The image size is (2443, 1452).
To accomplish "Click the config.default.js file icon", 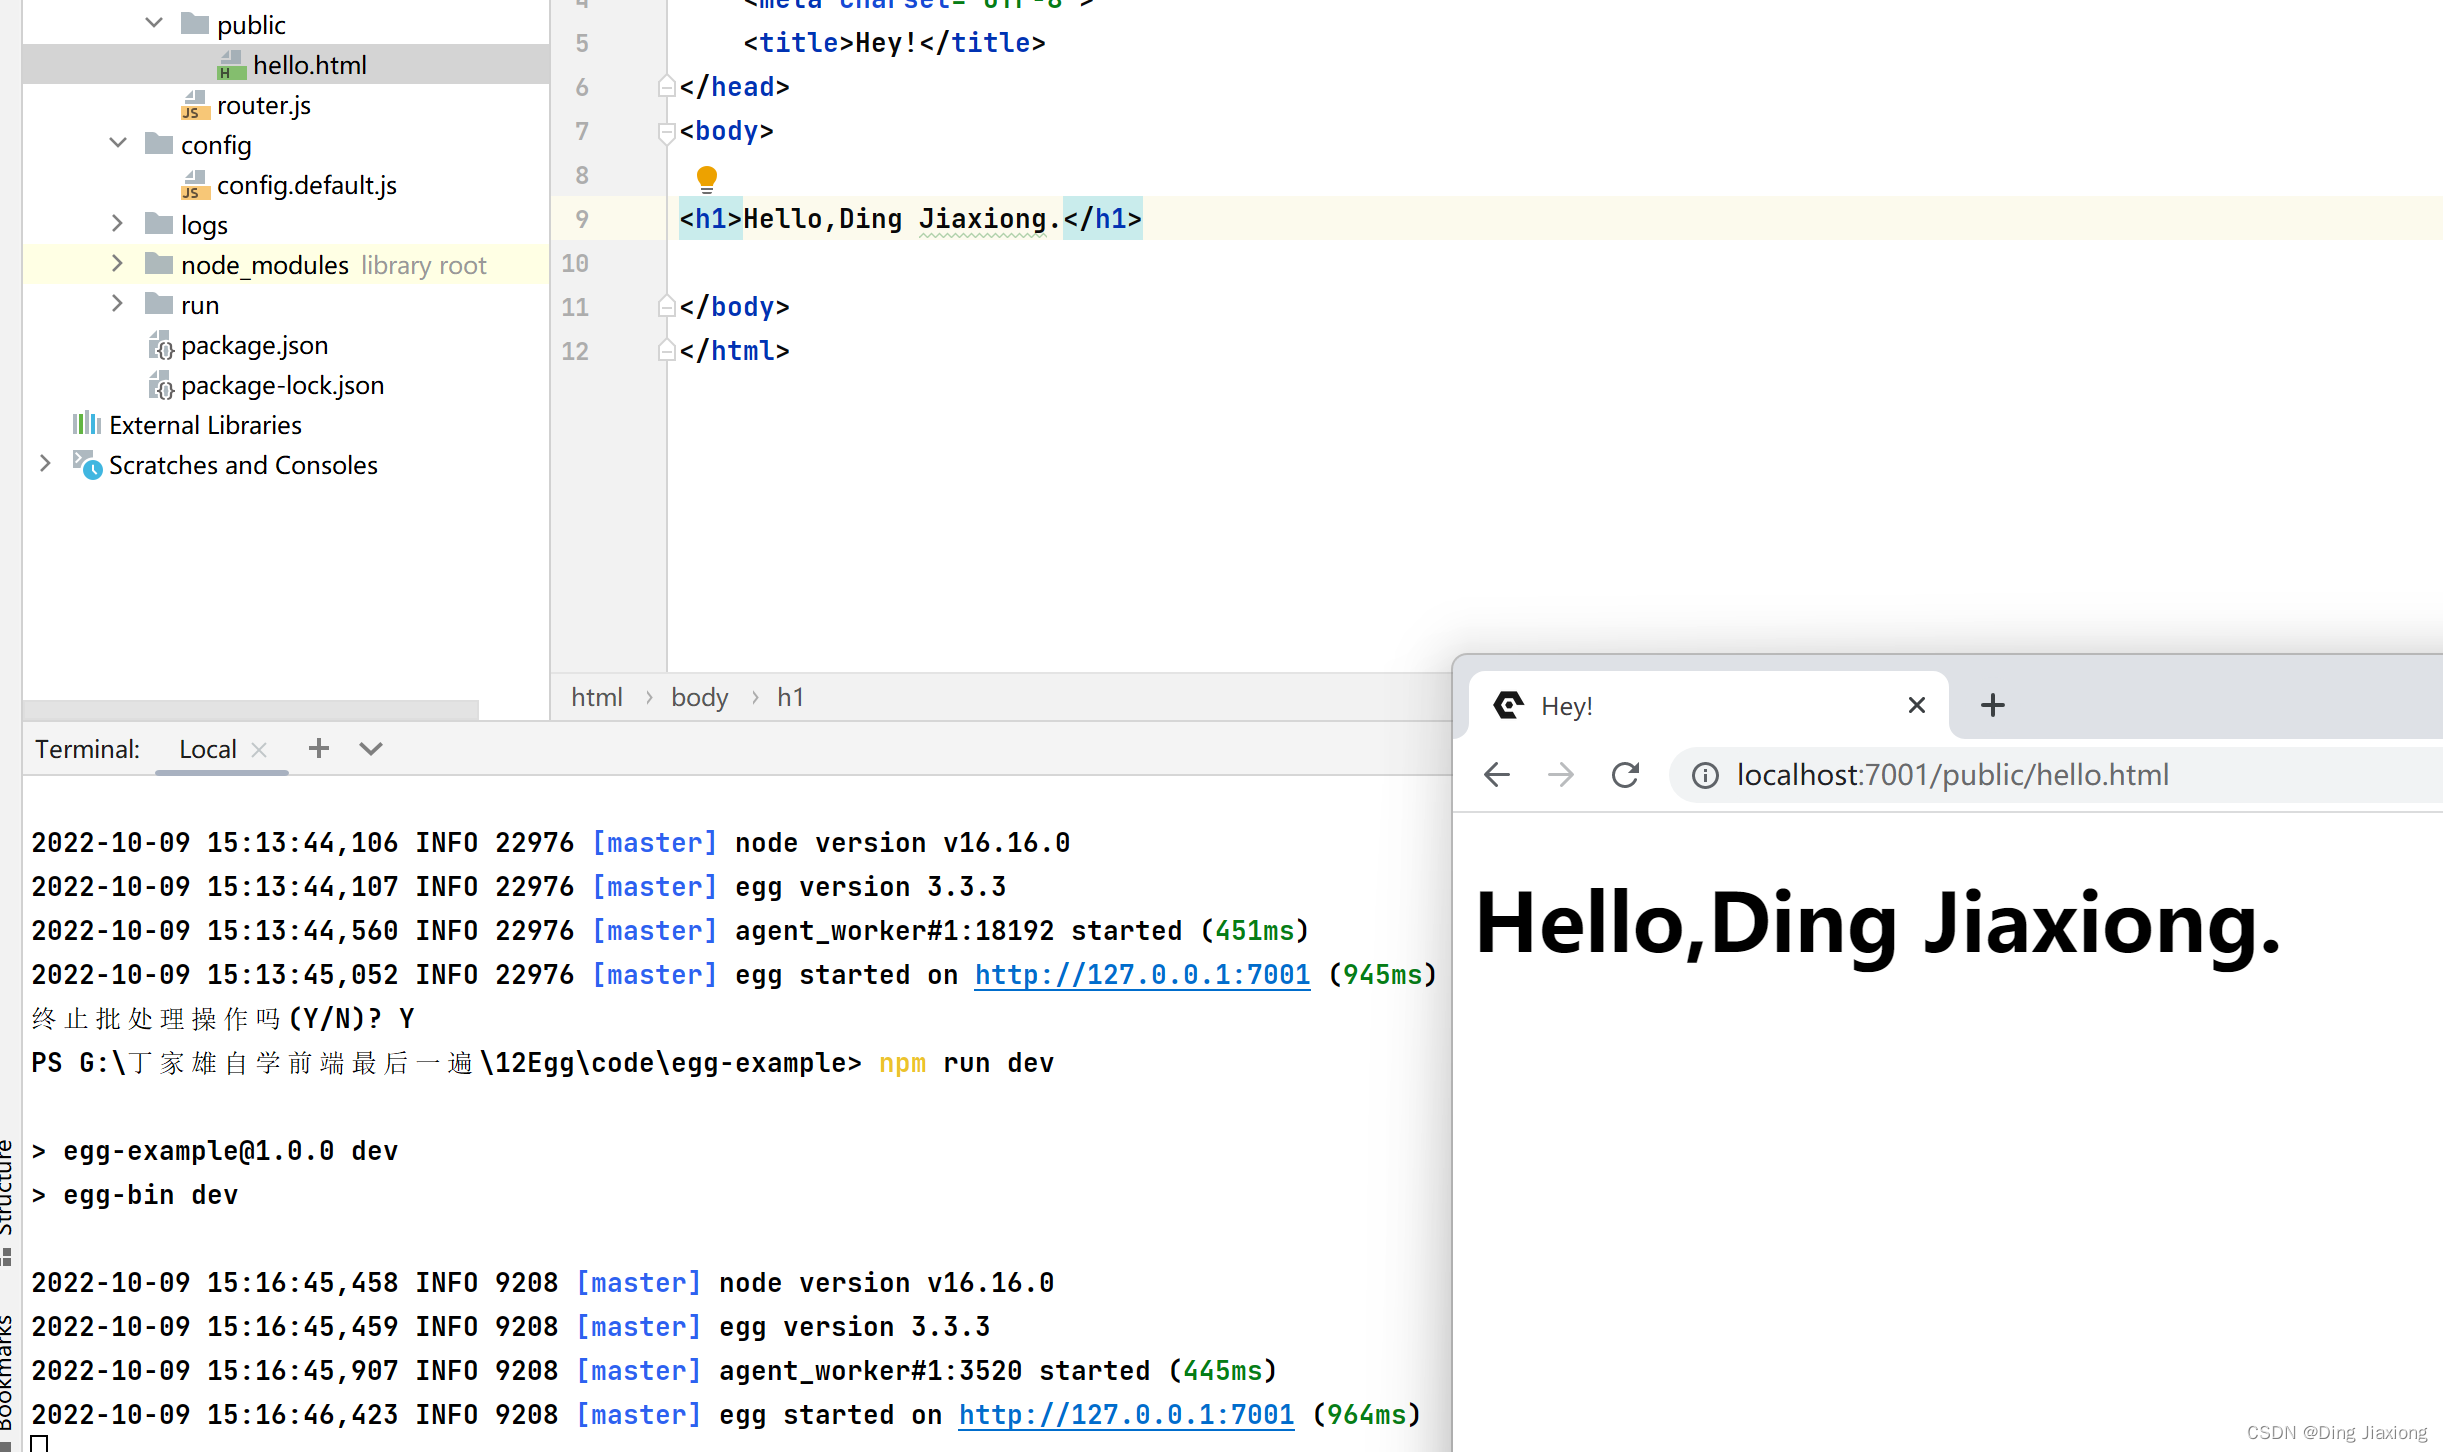I will click(x=195, y=185).
